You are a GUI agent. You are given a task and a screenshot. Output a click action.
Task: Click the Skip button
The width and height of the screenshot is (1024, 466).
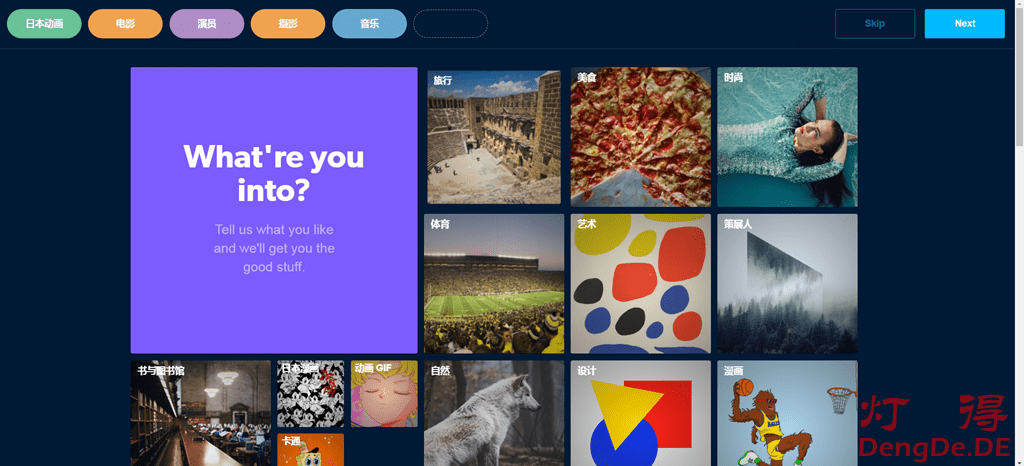click(874, 23)
